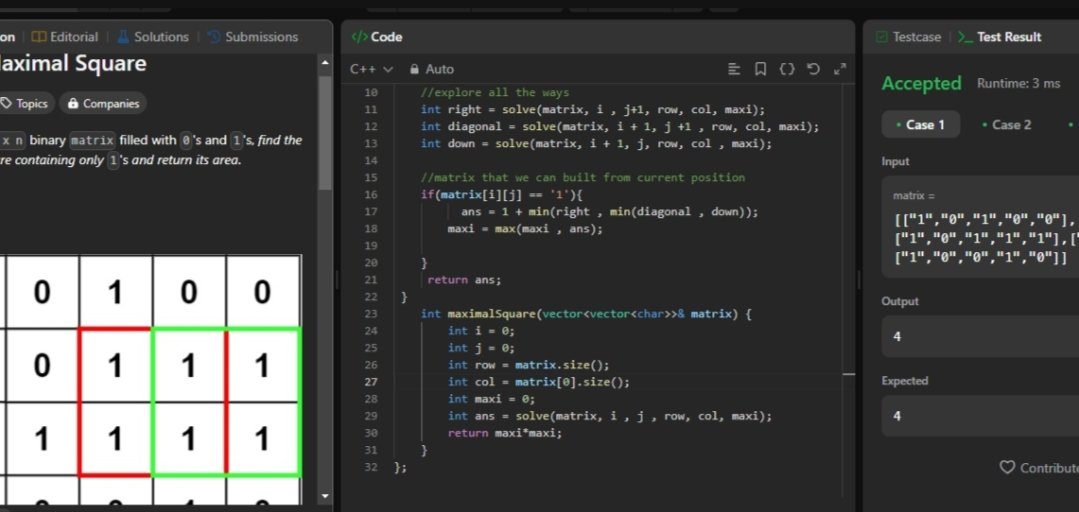The image size is (1079, 512).
Task: Expand the Companies section
Action: coord(103,103)
